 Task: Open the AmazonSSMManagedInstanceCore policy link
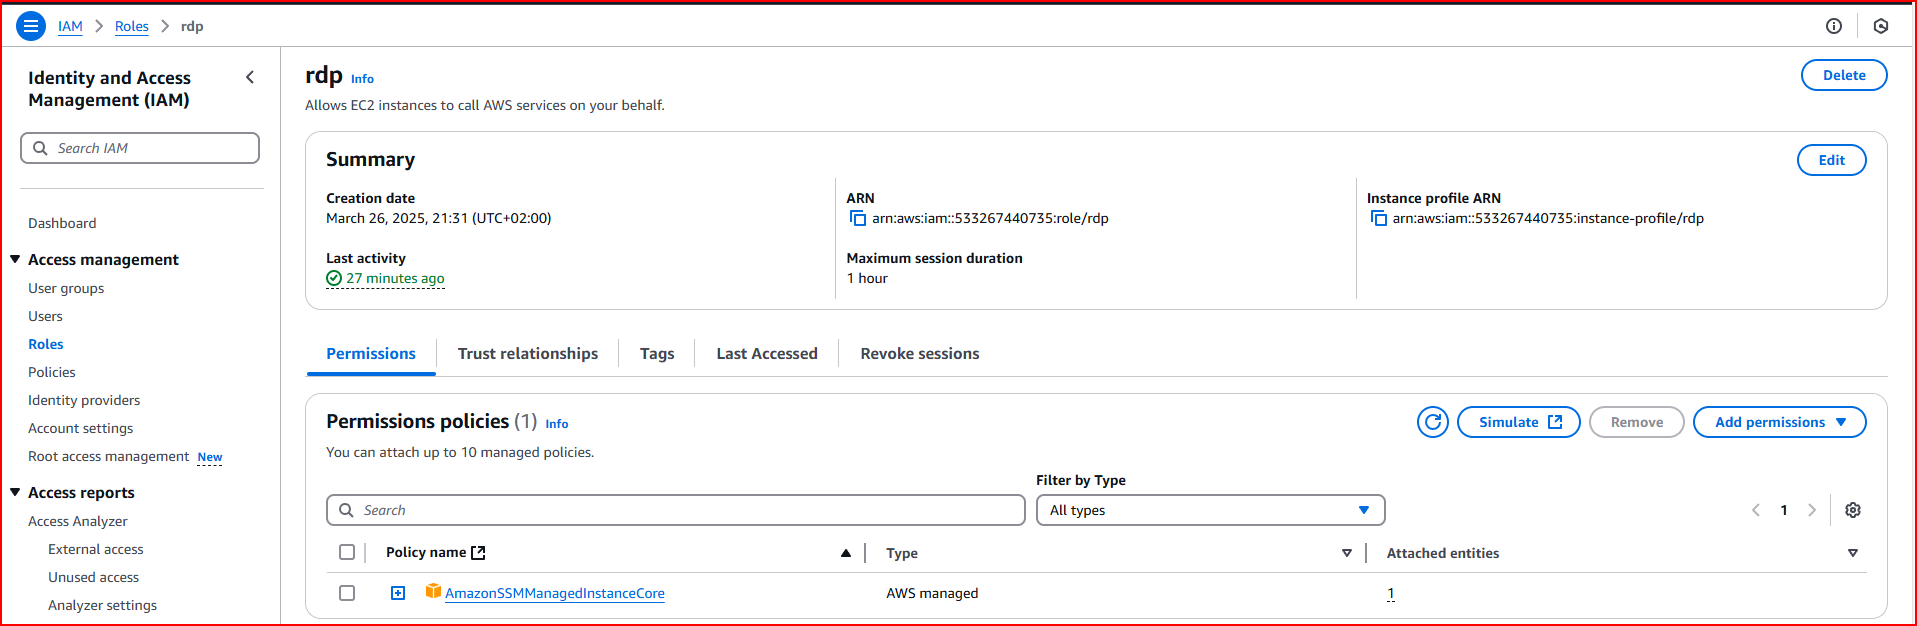pos(555,593)
